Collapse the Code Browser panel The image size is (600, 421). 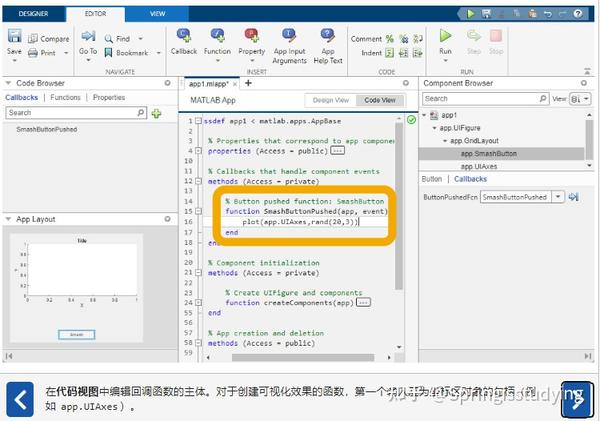8,83
